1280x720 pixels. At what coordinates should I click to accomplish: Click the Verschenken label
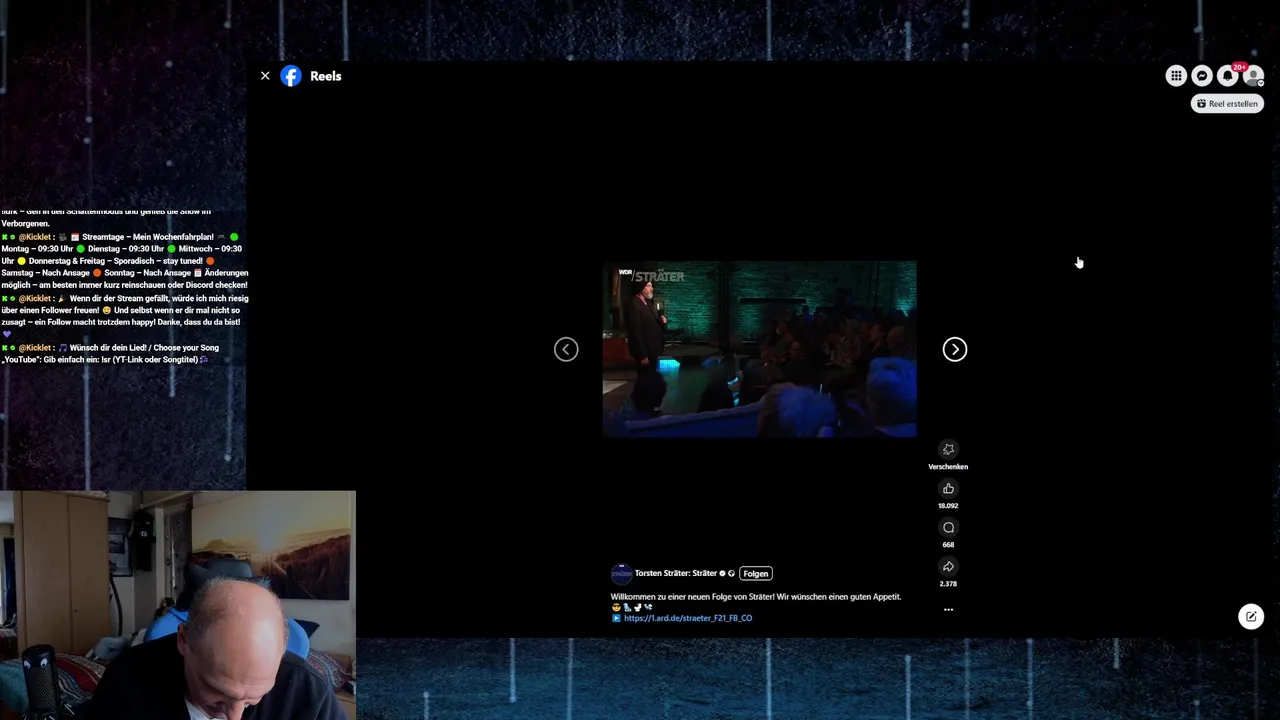[x=948, y=467]
